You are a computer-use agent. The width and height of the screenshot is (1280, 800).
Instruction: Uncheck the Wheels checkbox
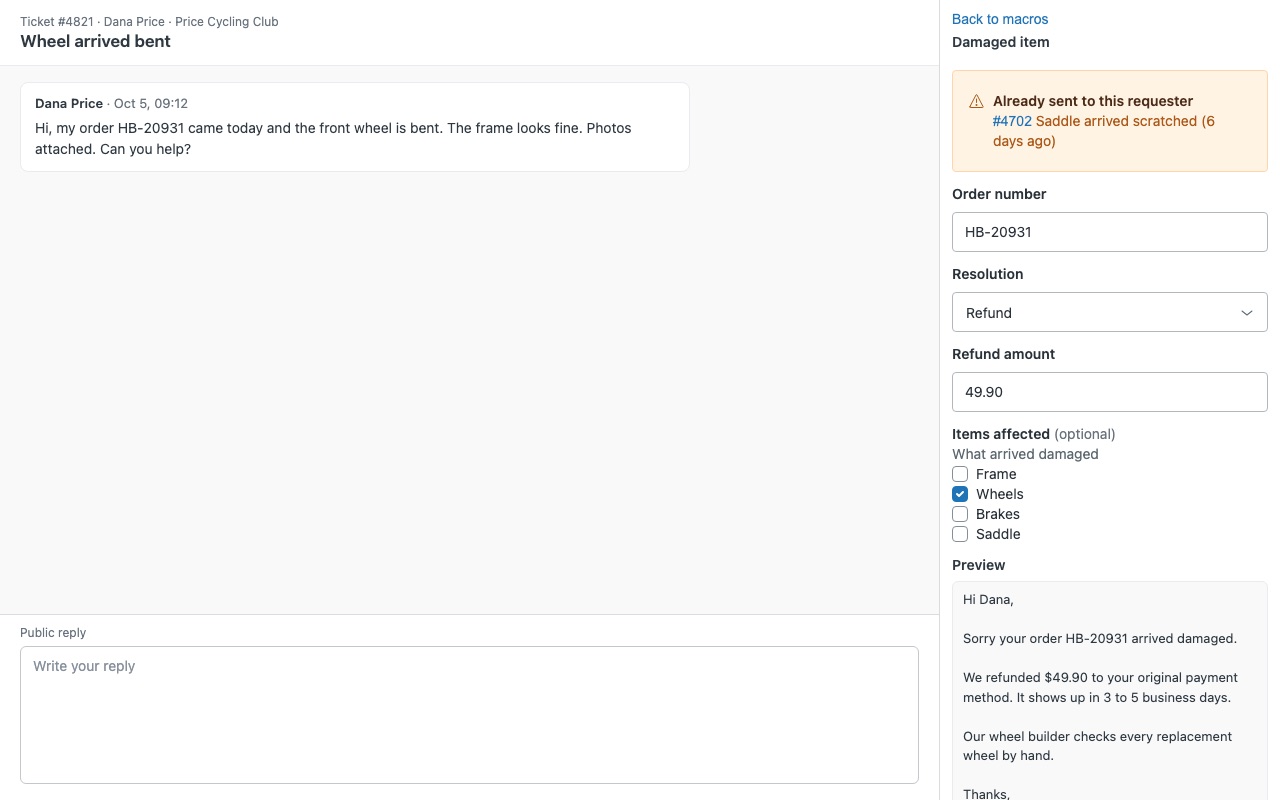point(960,494)
